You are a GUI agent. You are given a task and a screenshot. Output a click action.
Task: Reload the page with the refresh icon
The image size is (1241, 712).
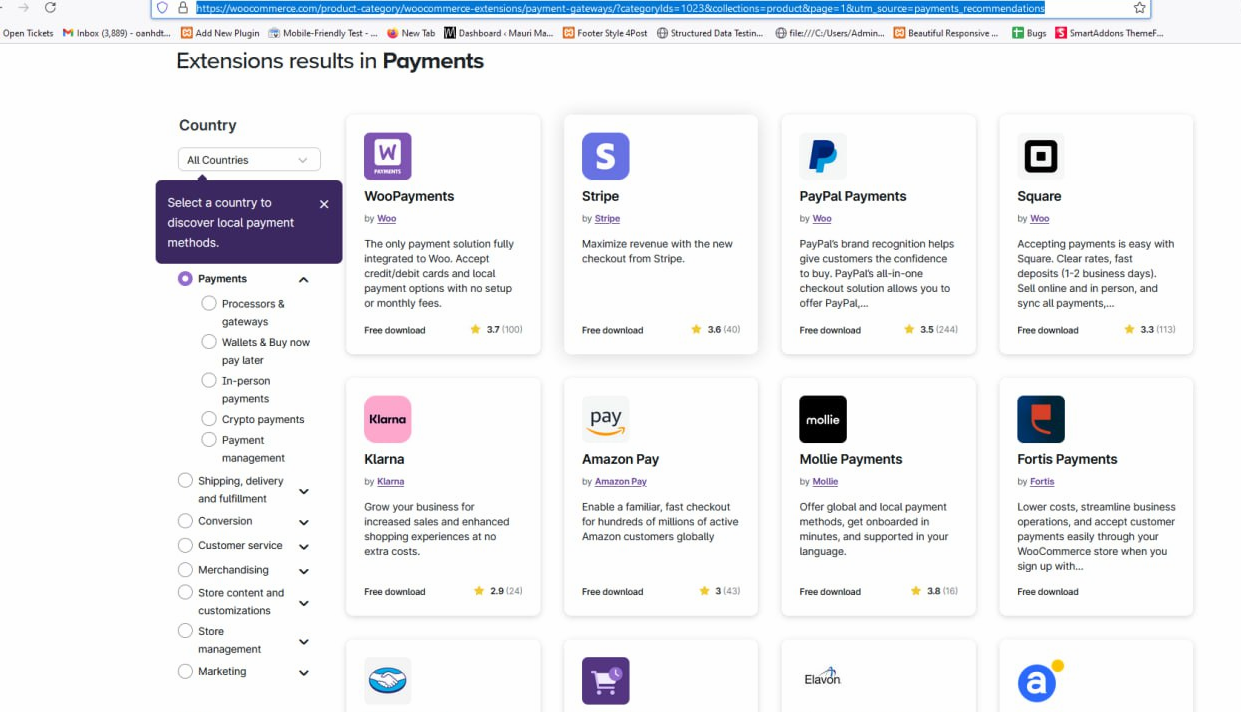coord(50,8)
